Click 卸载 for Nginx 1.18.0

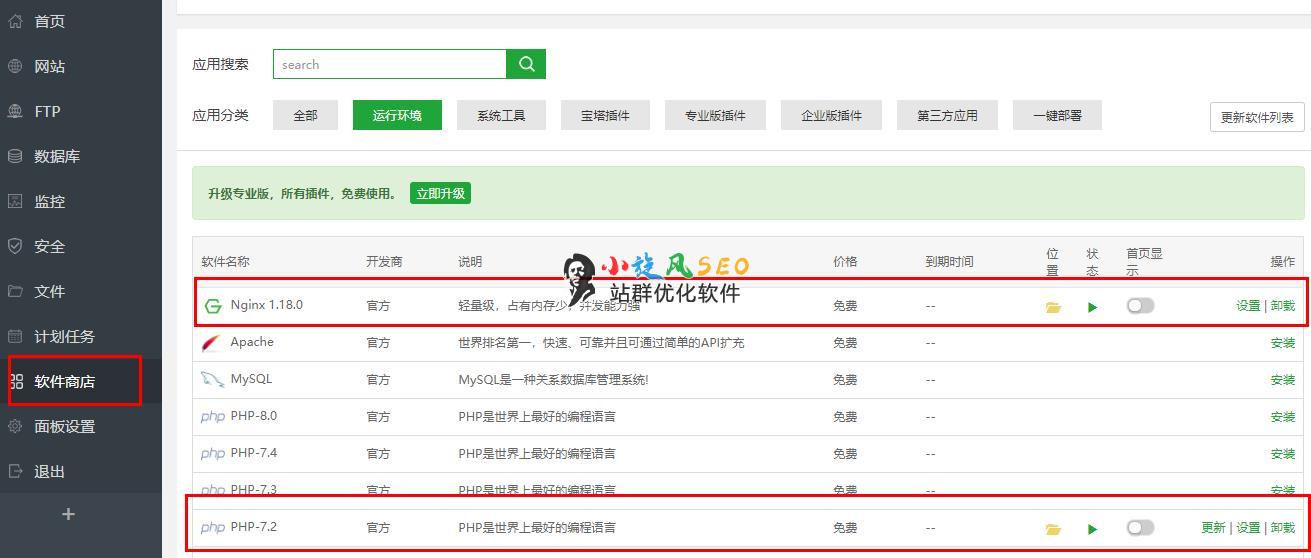click(1283, 306)
